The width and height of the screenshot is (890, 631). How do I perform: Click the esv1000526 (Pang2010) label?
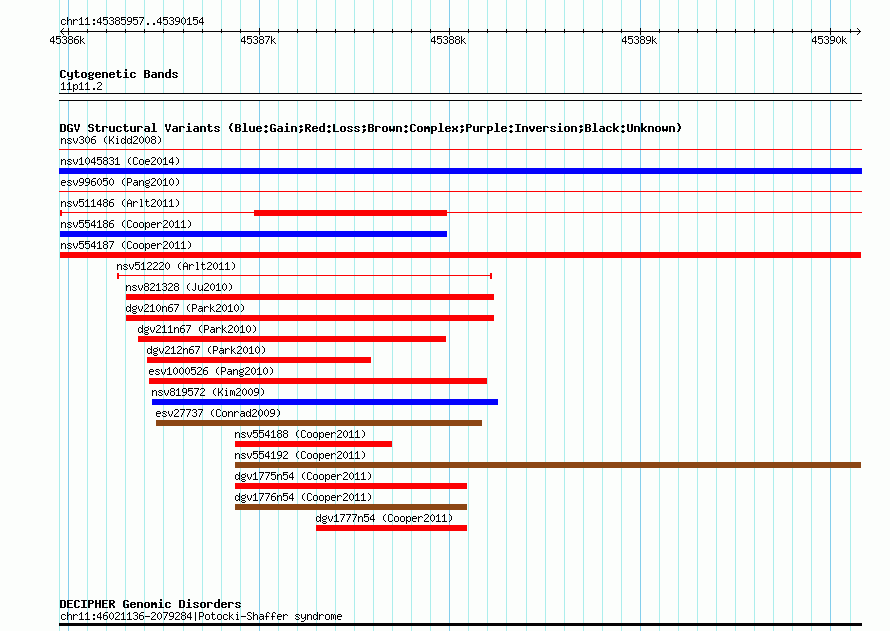[x=211, y=371]
